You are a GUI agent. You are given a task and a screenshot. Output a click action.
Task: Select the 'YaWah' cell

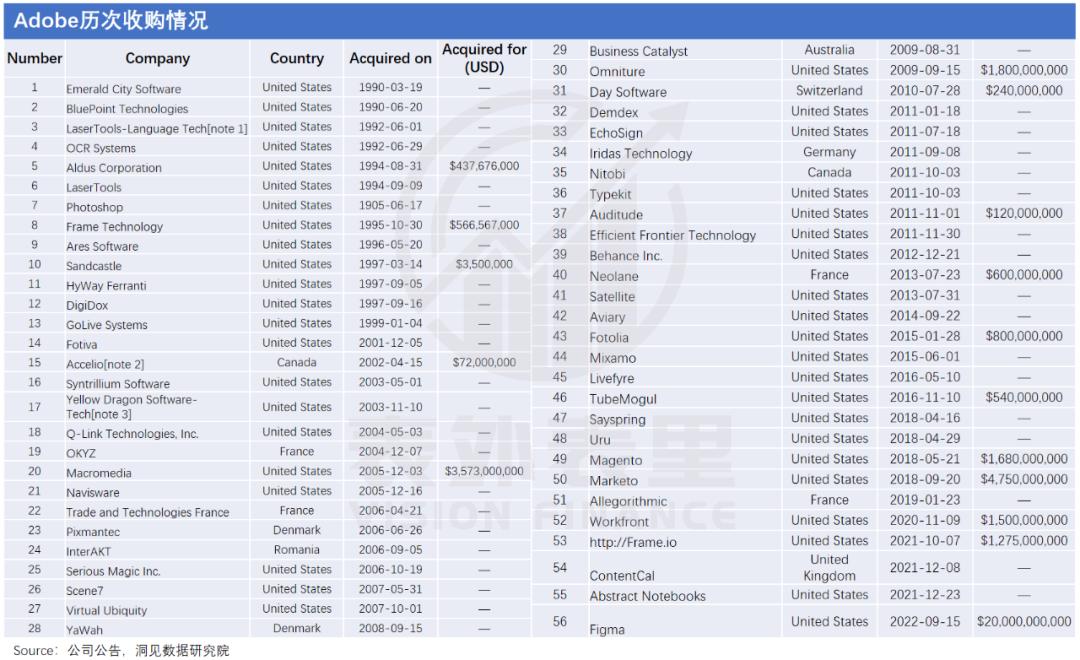pyautogui.click(x=84, y=630)
